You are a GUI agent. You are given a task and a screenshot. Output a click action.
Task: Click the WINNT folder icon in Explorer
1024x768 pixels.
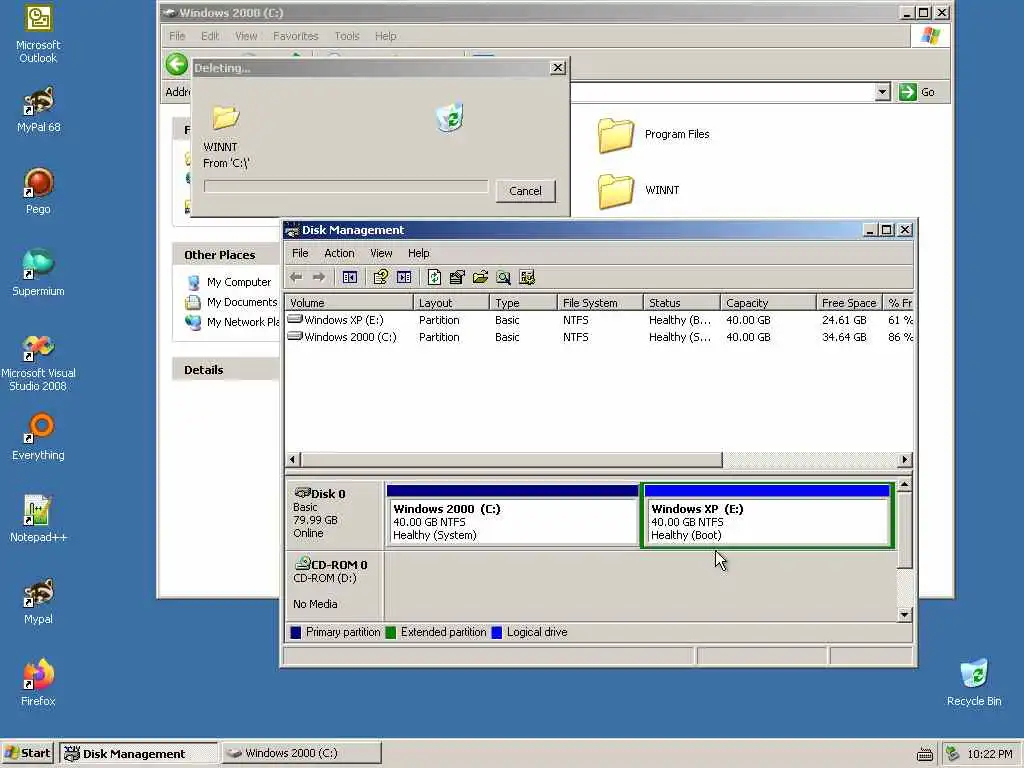pos(616,191)
